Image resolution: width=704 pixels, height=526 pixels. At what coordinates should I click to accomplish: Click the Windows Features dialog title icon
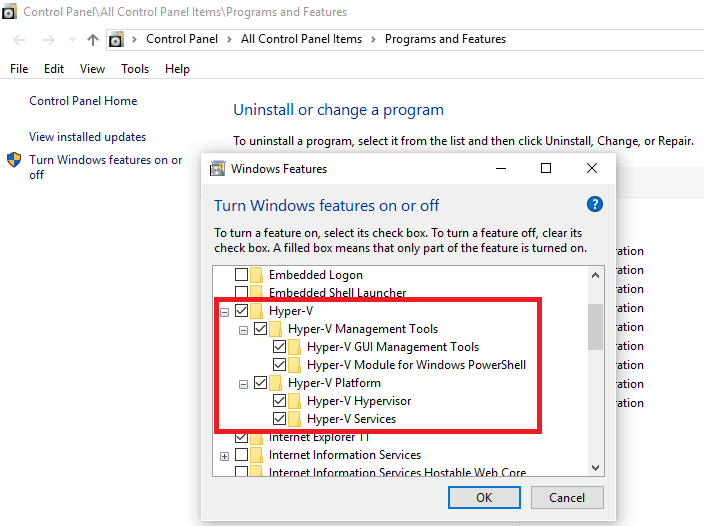[218, 169]
